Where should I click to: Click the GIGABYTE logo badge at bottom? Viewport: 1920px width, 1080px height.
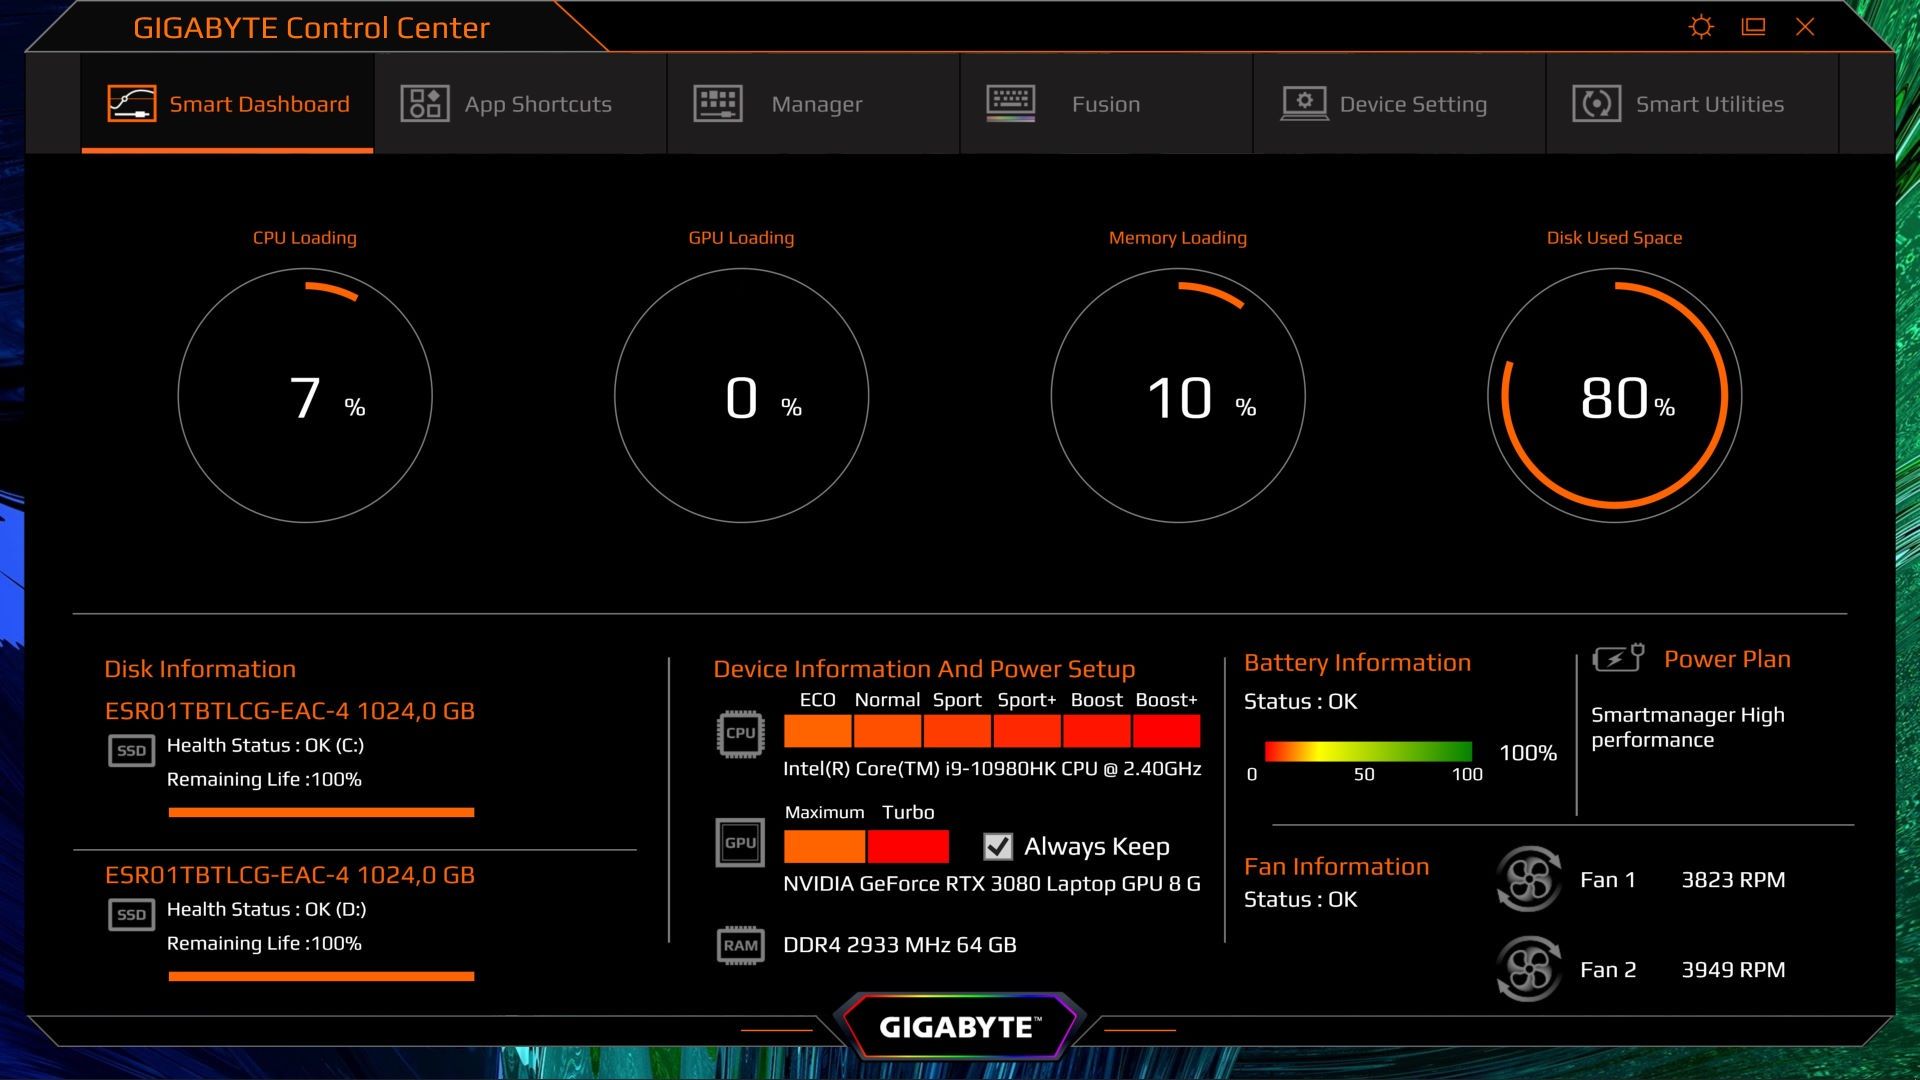pos(960,1026)
